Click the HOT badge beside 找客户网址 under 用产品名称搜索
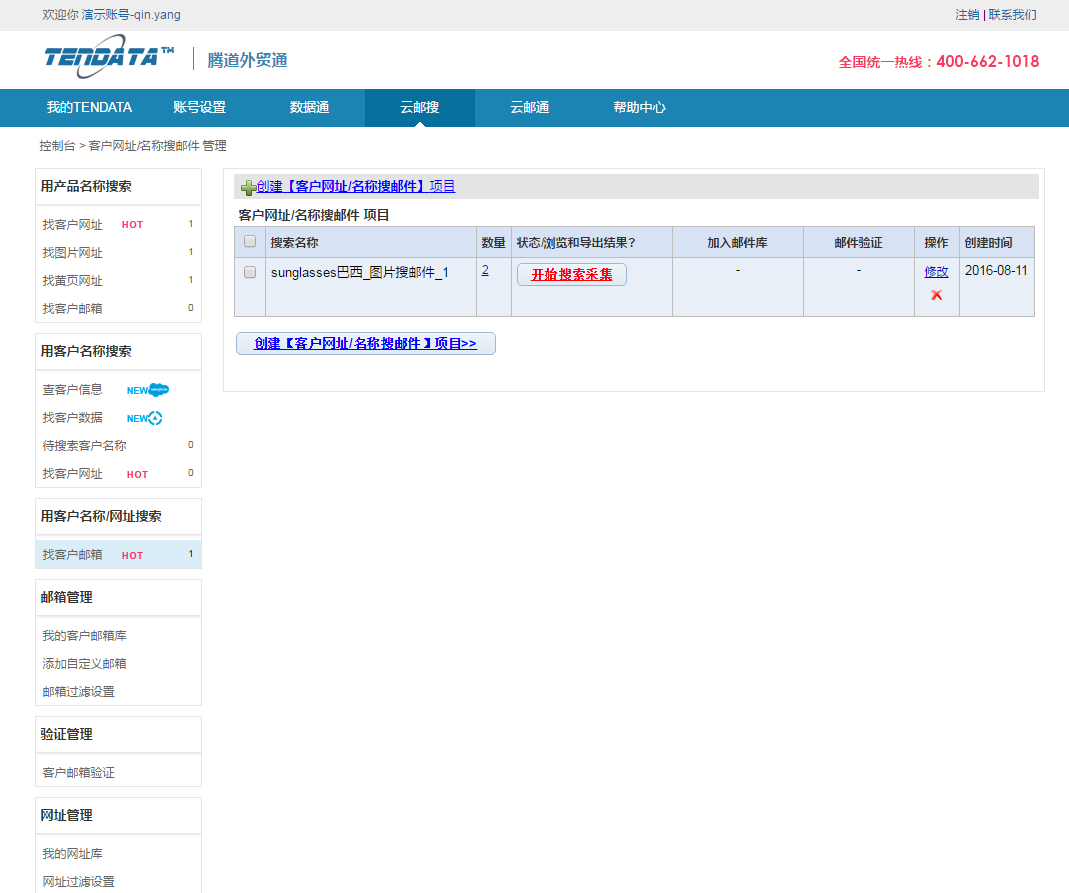This screenshot has width=1069, height=893. coord(132,225)
